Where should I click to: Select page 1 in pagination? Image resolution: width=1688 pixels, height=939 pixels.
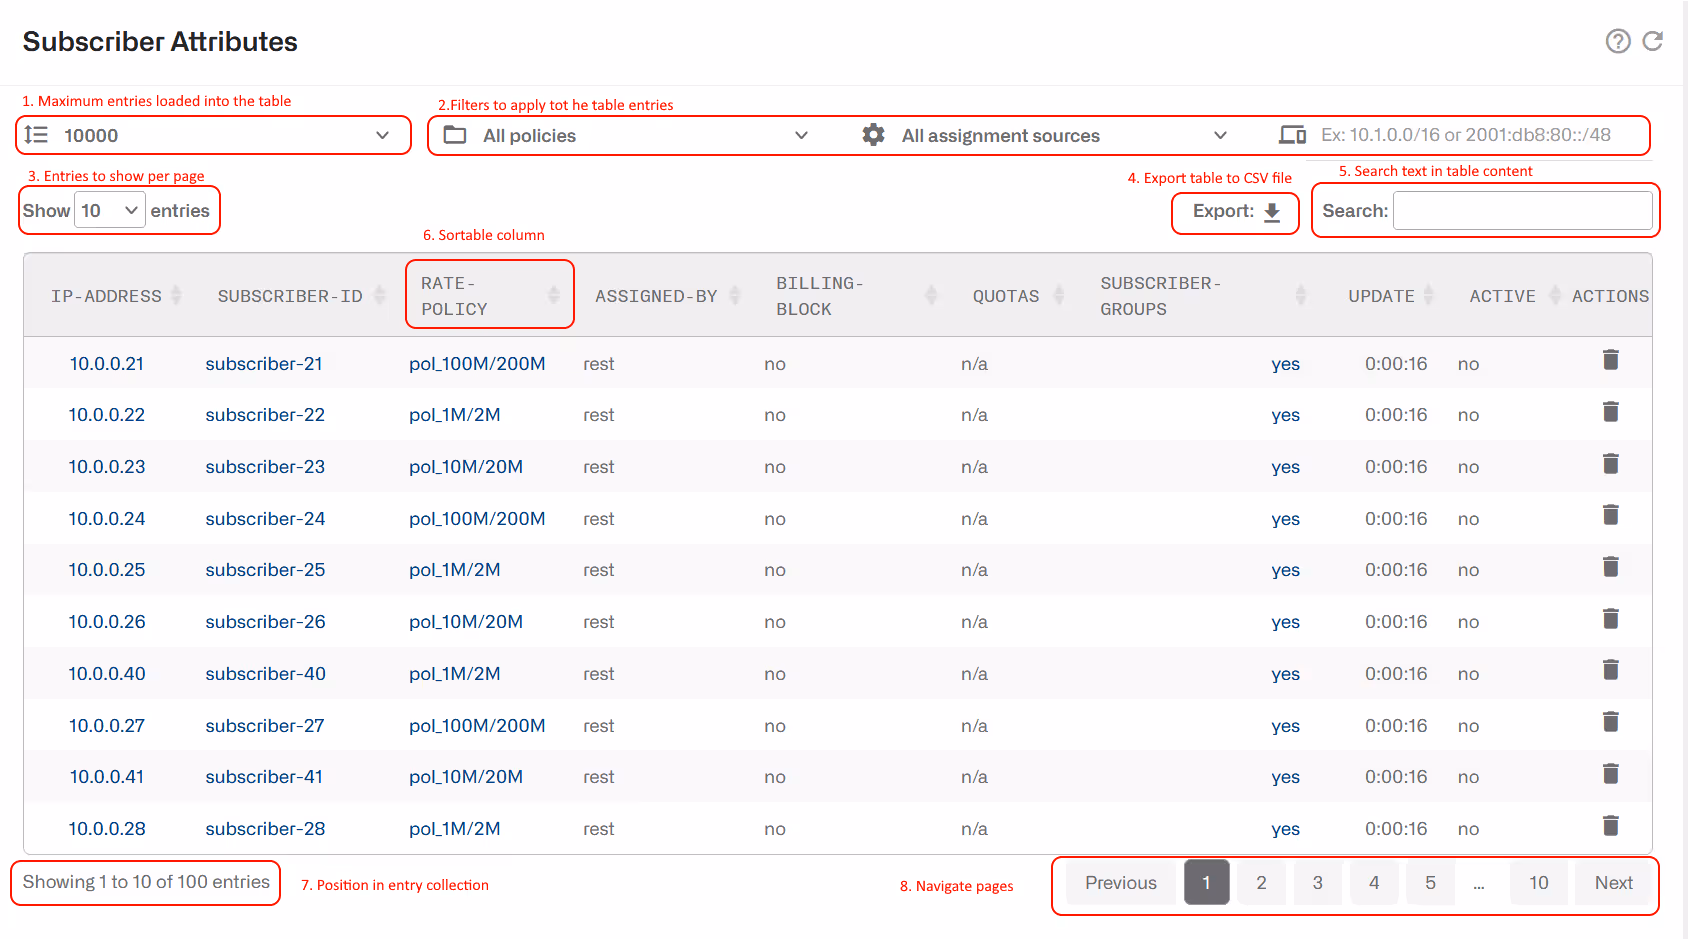point(1206,883)
